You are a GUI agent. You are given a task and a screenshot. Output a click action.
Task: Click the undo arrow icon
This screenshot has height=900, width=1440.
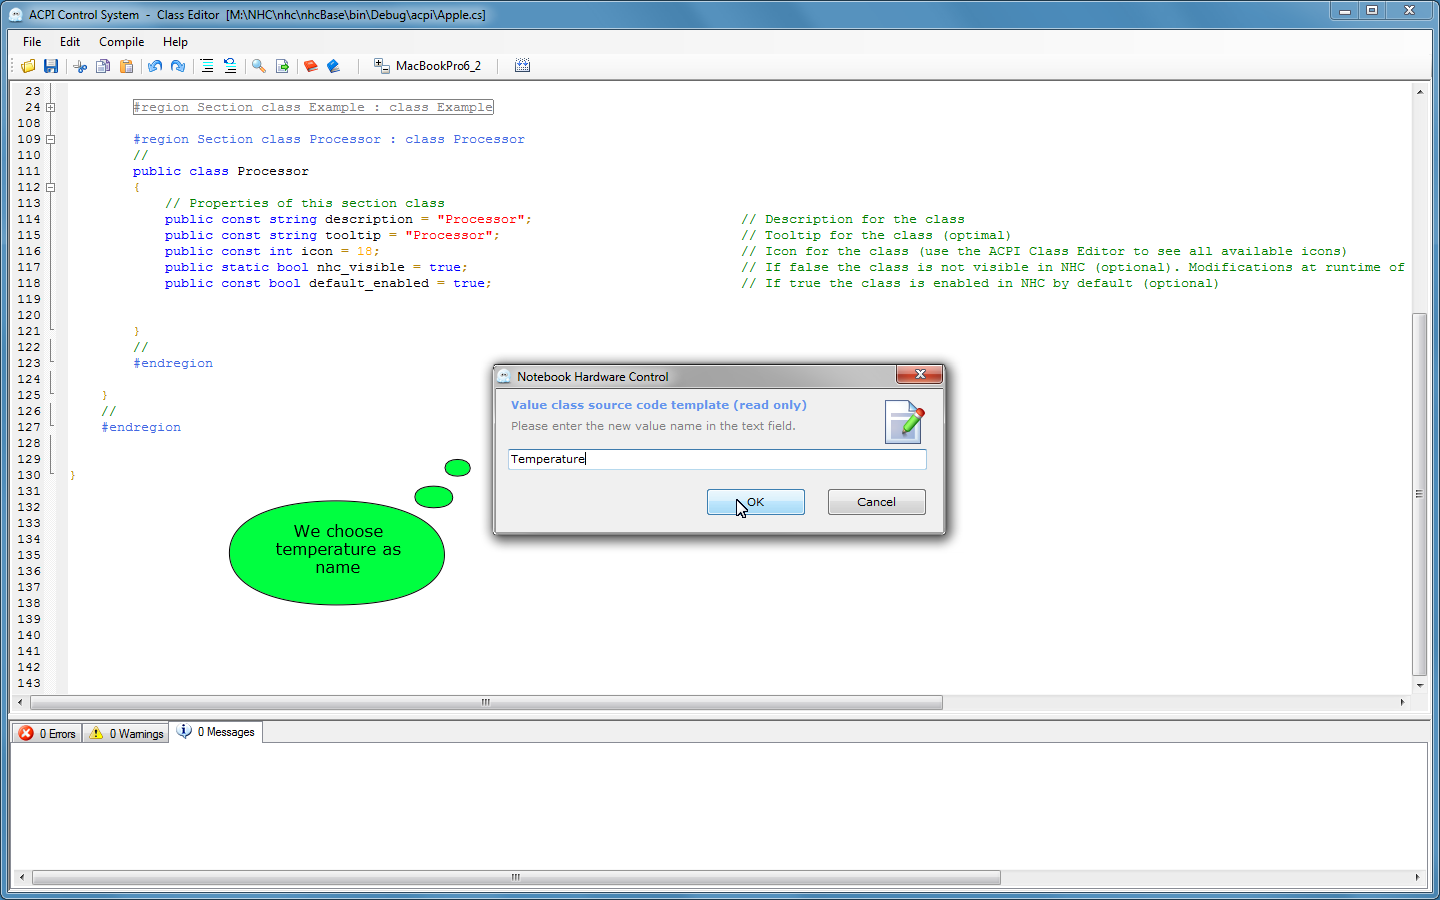155,66
